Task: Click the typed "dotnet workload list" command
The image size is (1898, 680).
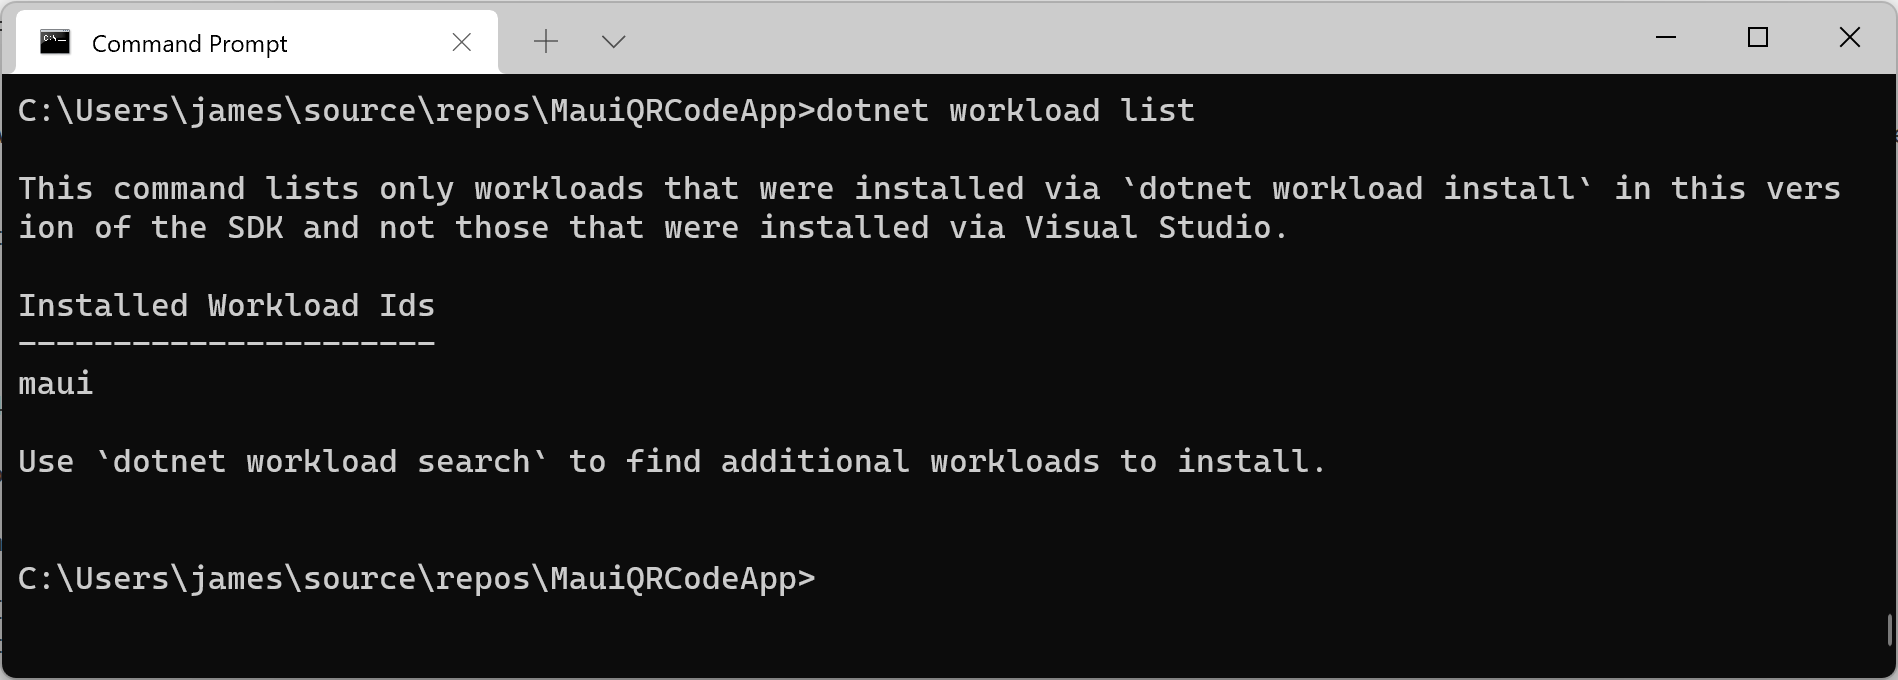Action: (x=1006, y=110)
